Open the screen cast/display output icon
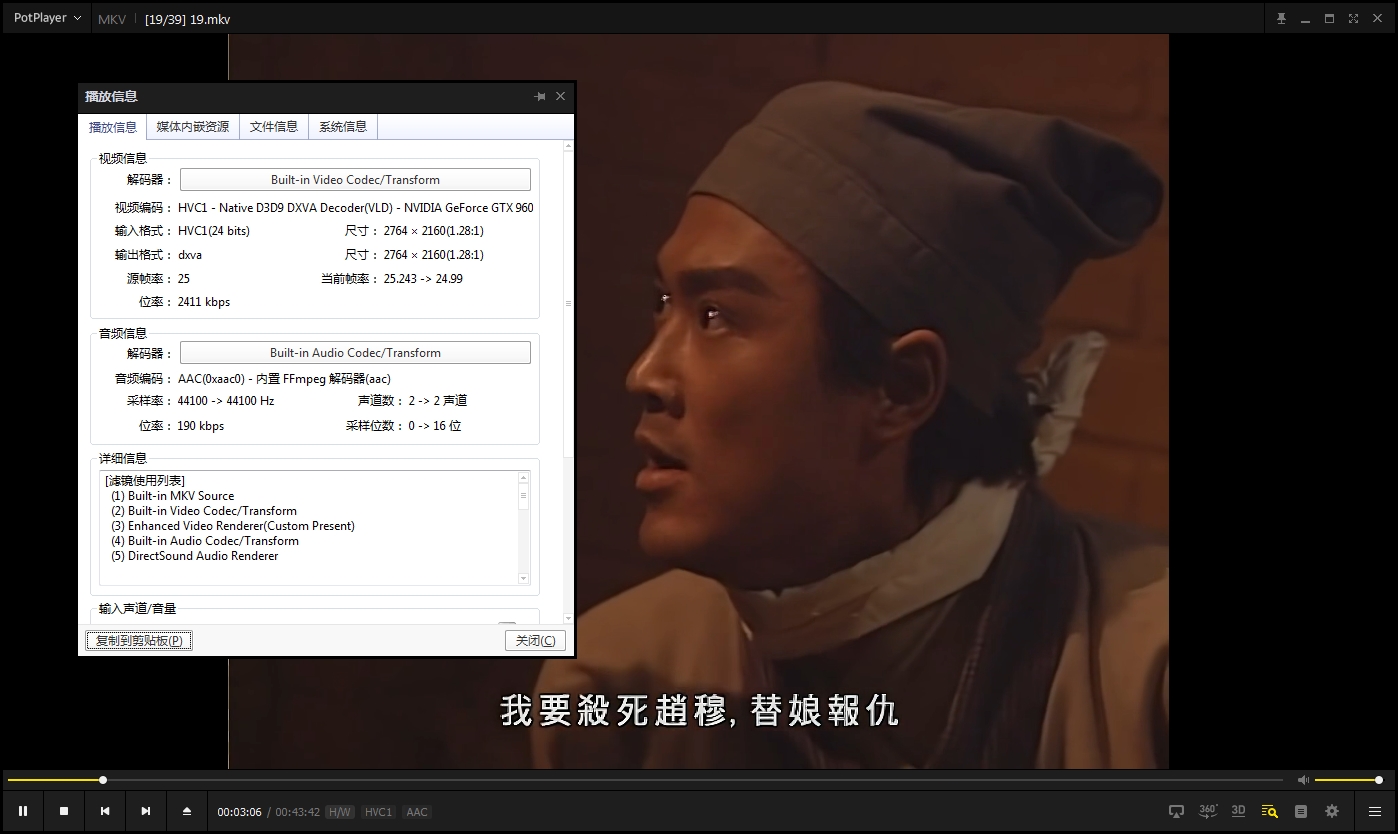This screenshot has width=1398, height=834. pyautogui.click(x=1177, y=811)
